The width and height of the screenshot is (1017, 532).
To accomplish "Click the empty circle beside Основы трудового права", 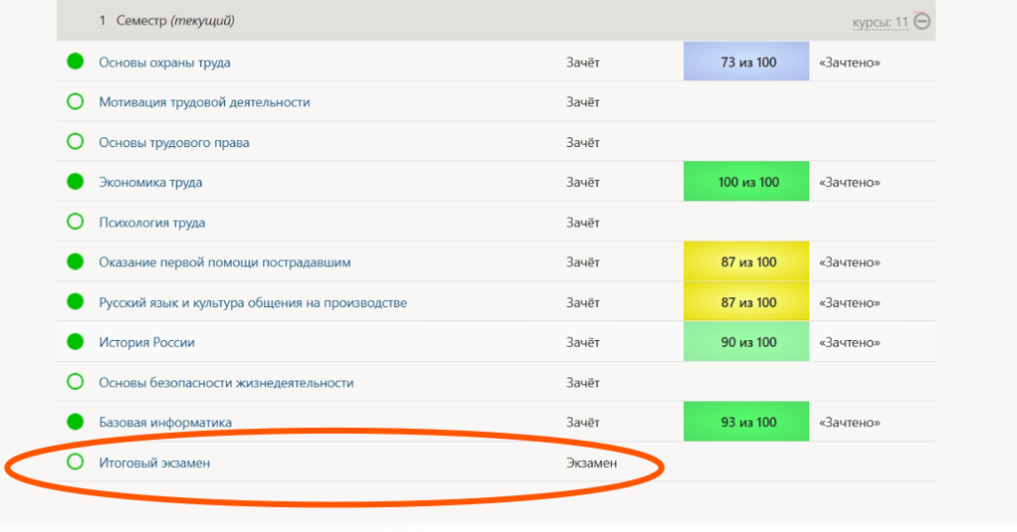I will 75,142.
